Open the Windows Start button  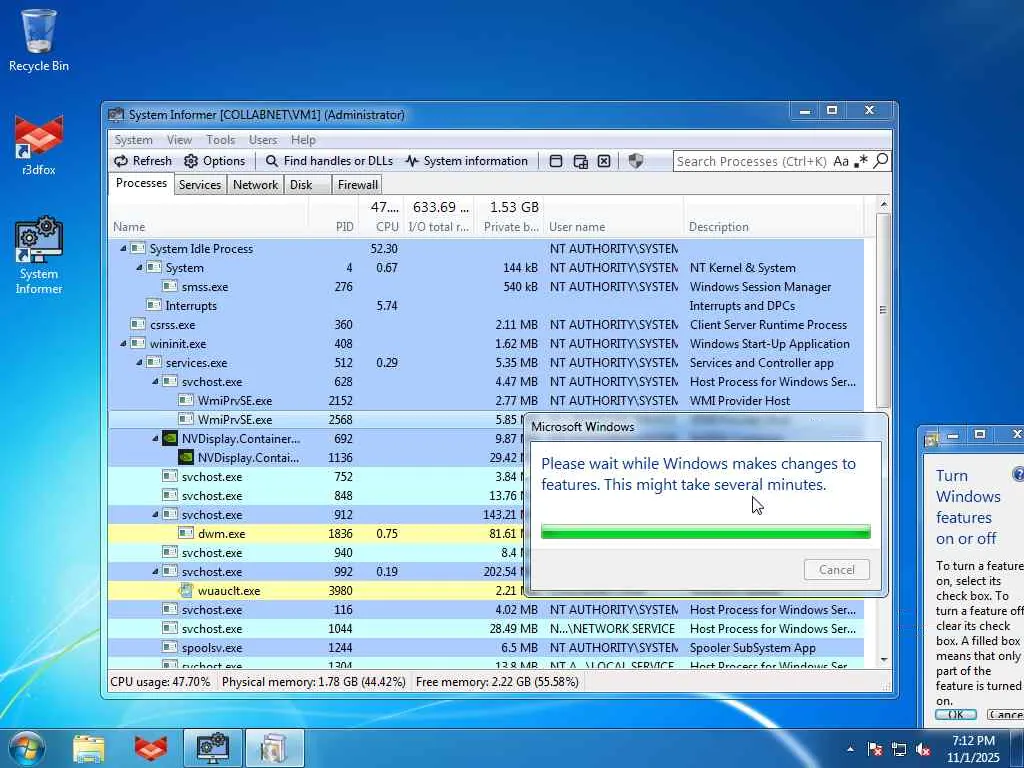[x=27, y=748]
